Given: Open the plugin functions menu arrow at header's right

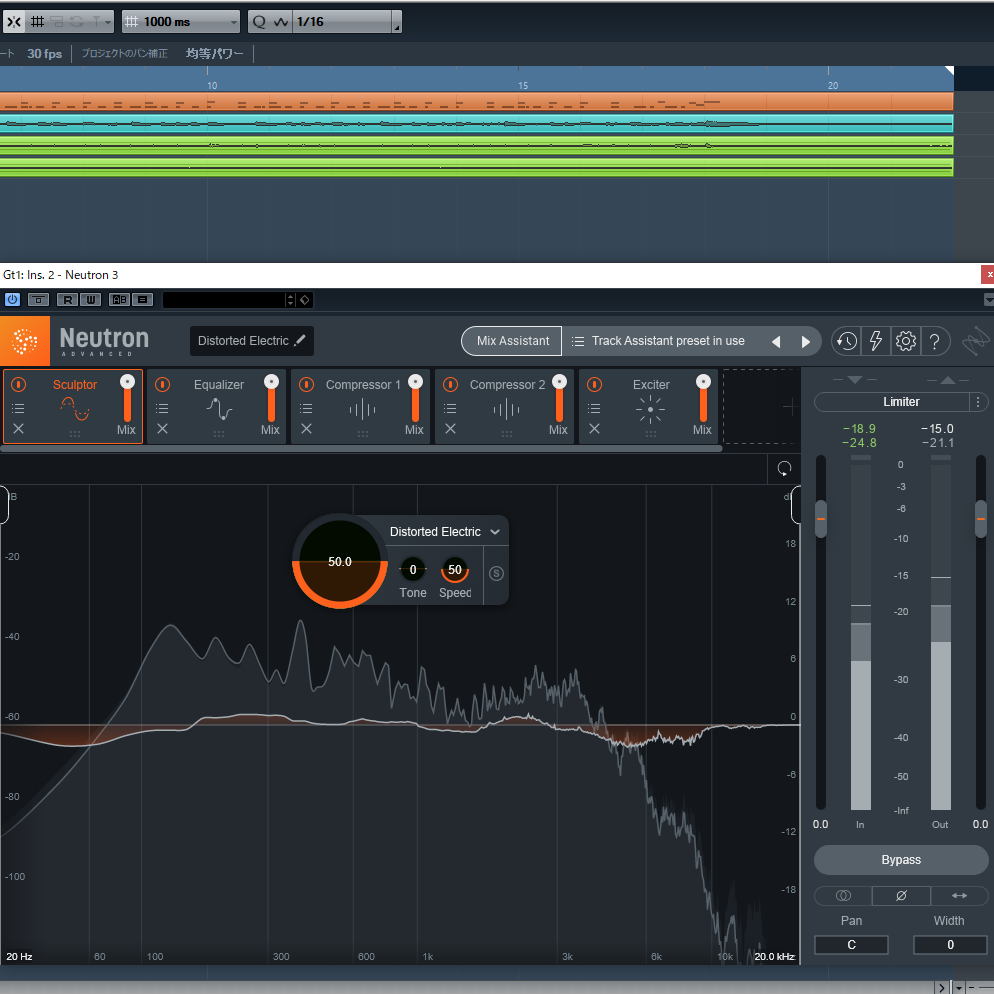Looking at the screenshot, I should tap(988, 299).
